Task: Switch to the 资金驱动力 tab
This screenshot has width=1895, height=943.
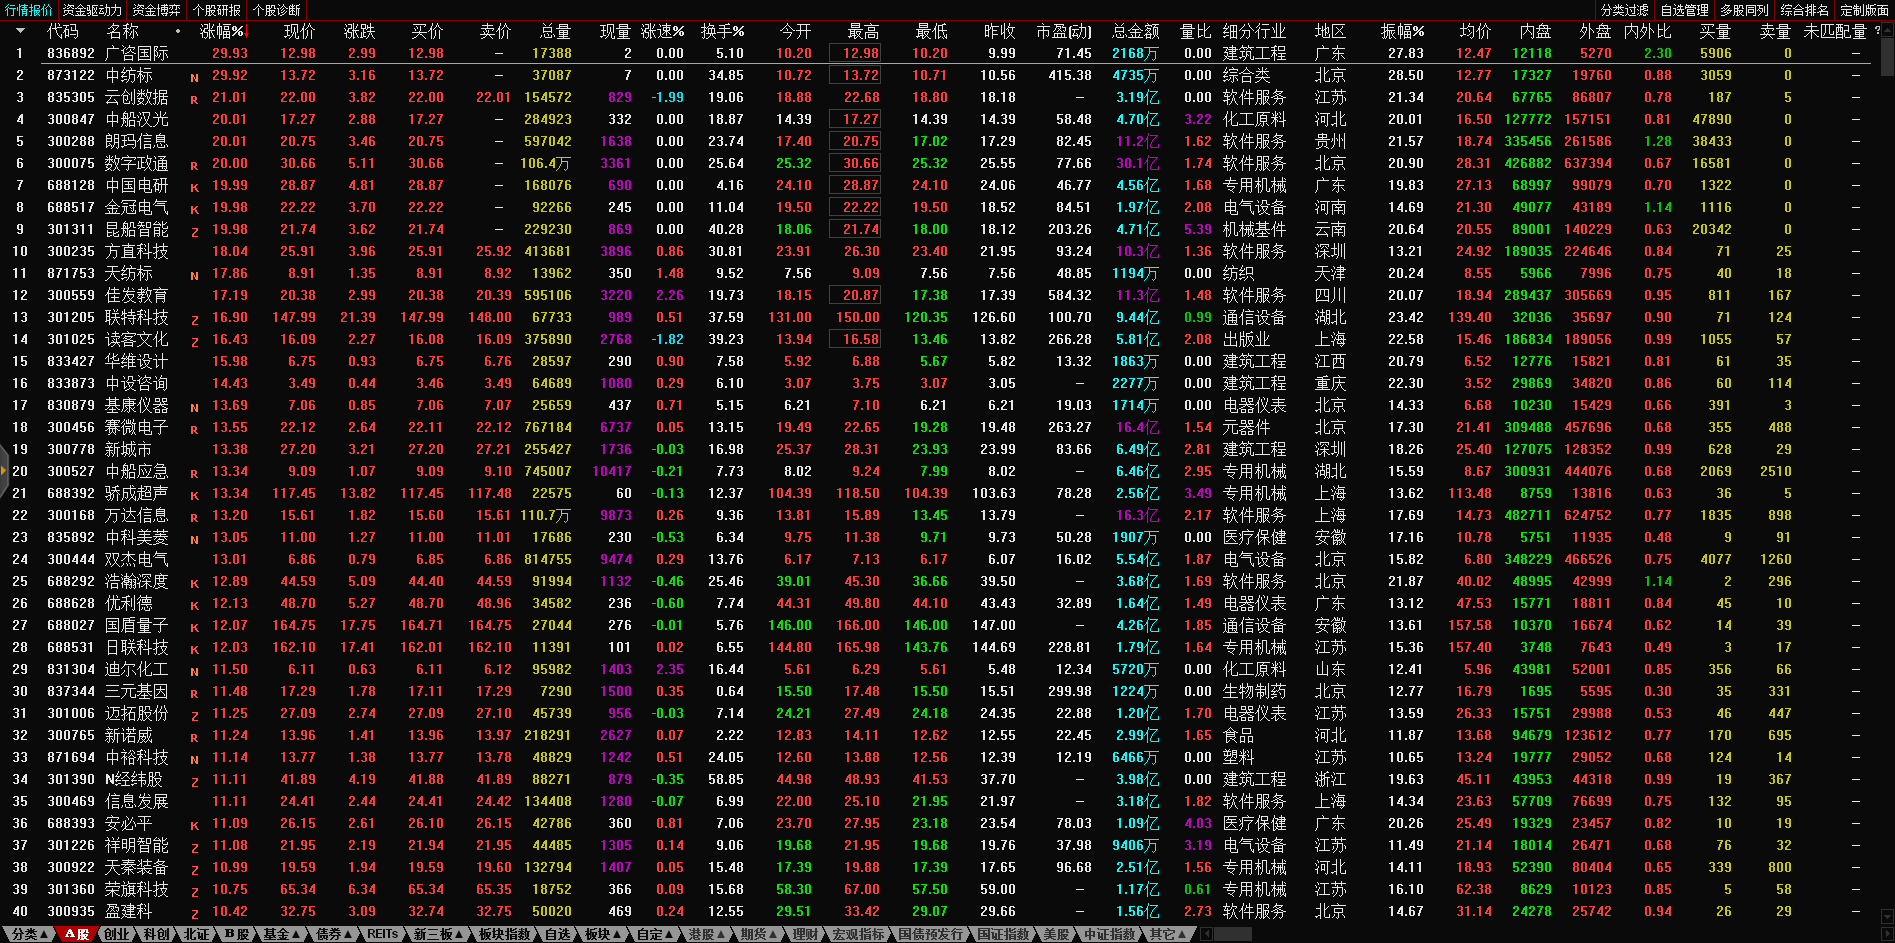Action: click(x=92, y=10)
